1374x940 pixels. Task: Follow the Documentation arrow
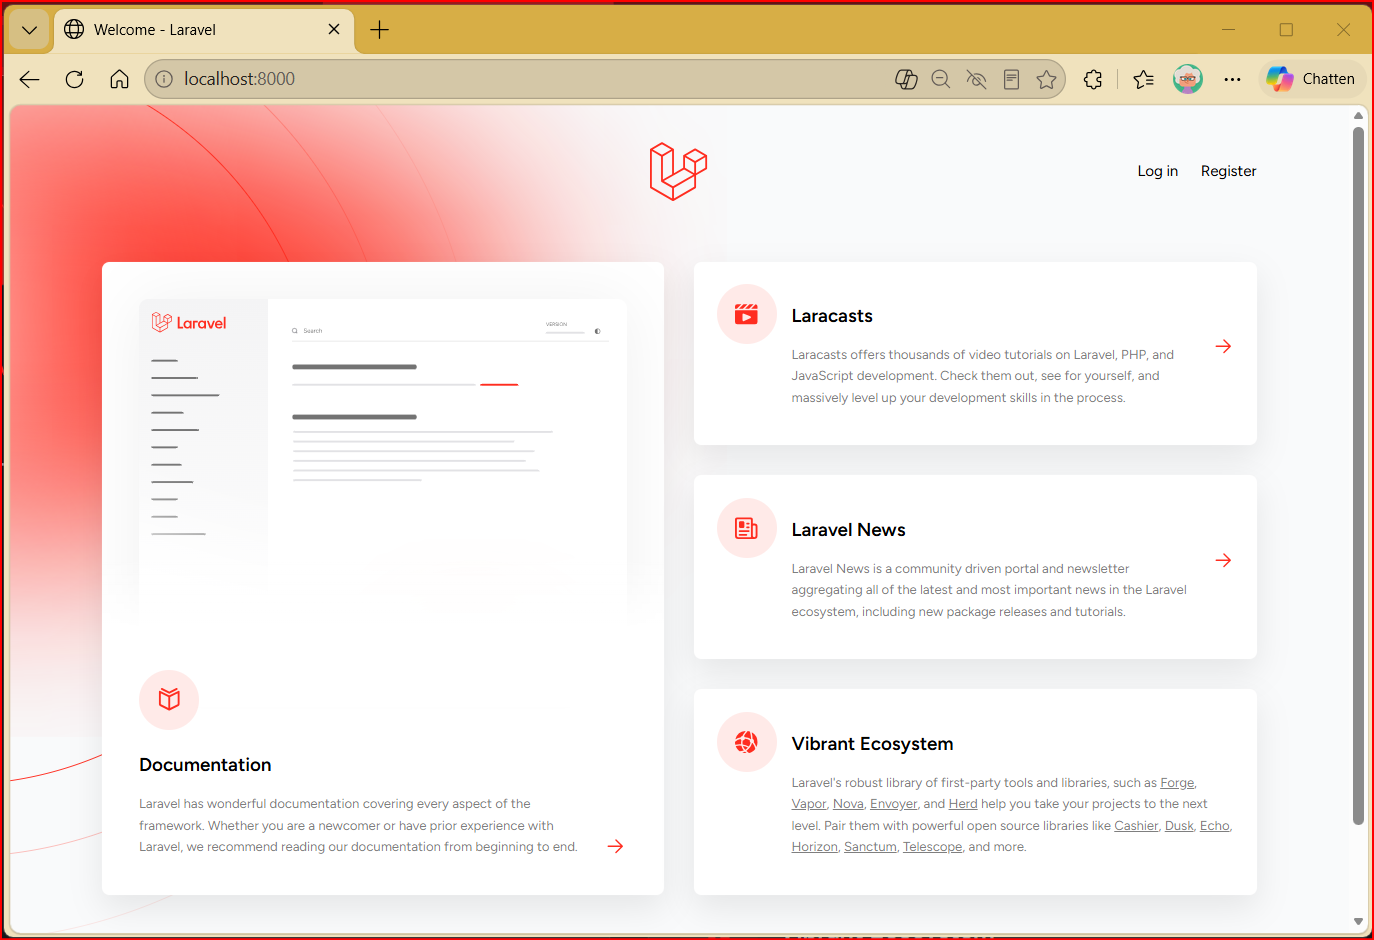pyautogui.click(x=616, y=846)
